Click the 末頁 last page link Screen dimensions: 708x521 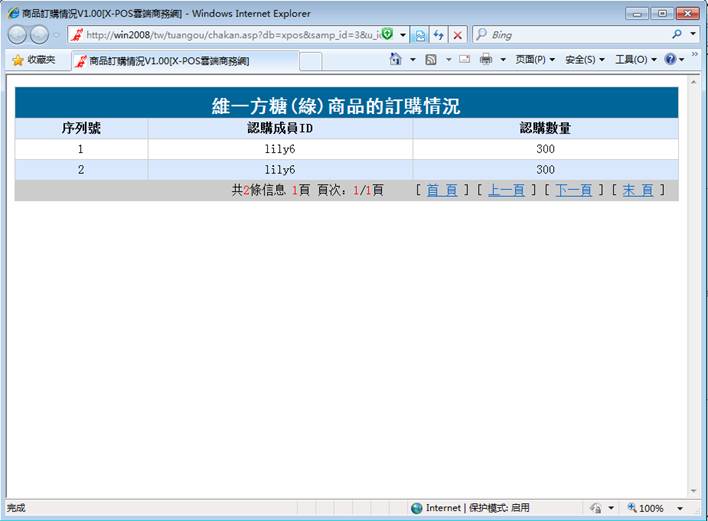pos(638,190)
